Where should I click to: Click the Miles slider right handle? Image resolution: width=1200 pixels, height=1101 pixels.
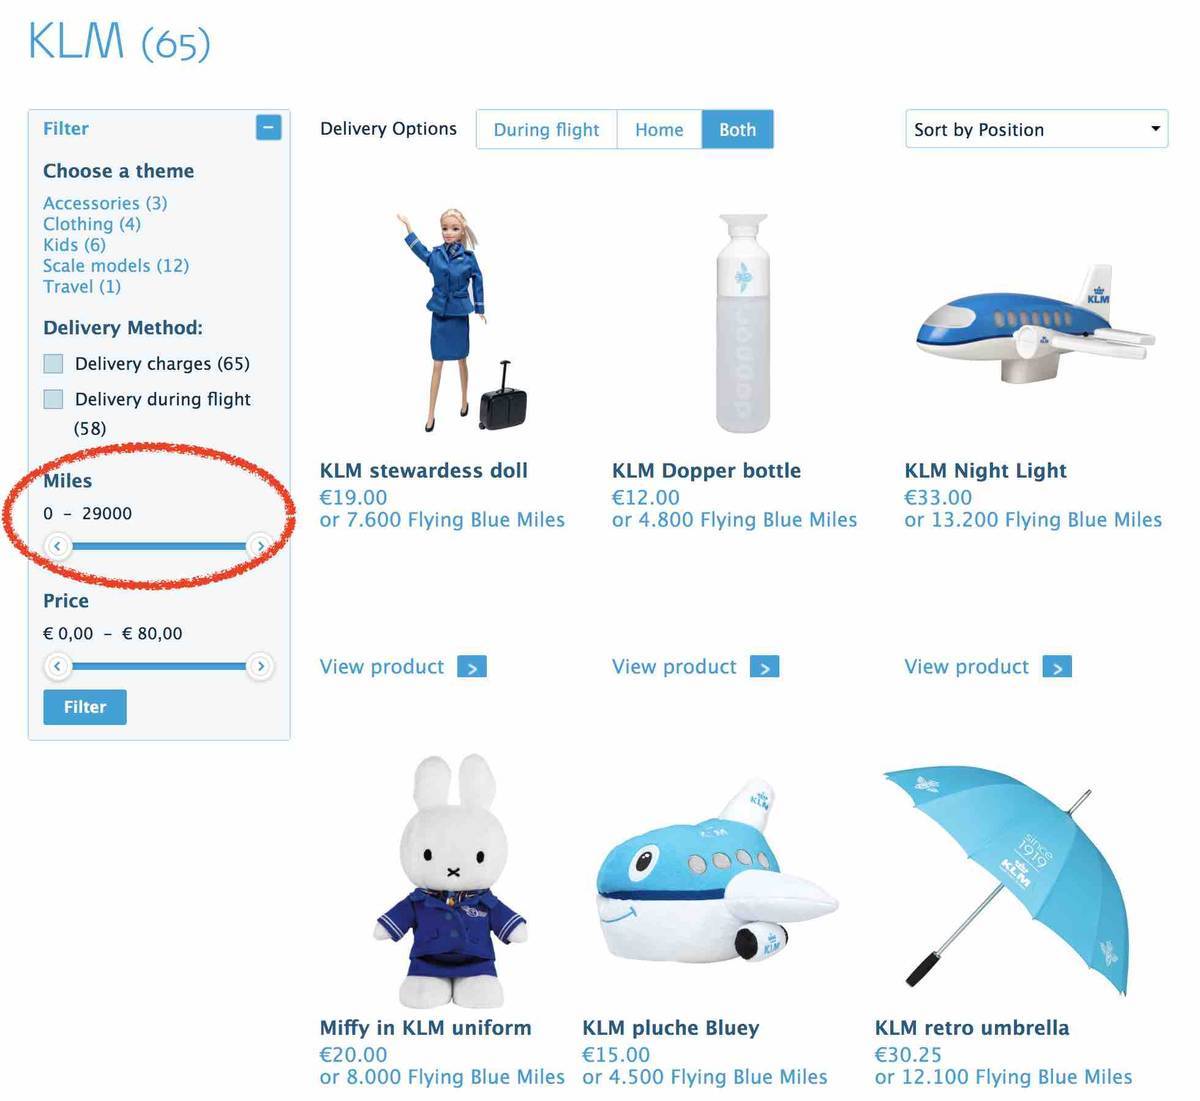260,545
